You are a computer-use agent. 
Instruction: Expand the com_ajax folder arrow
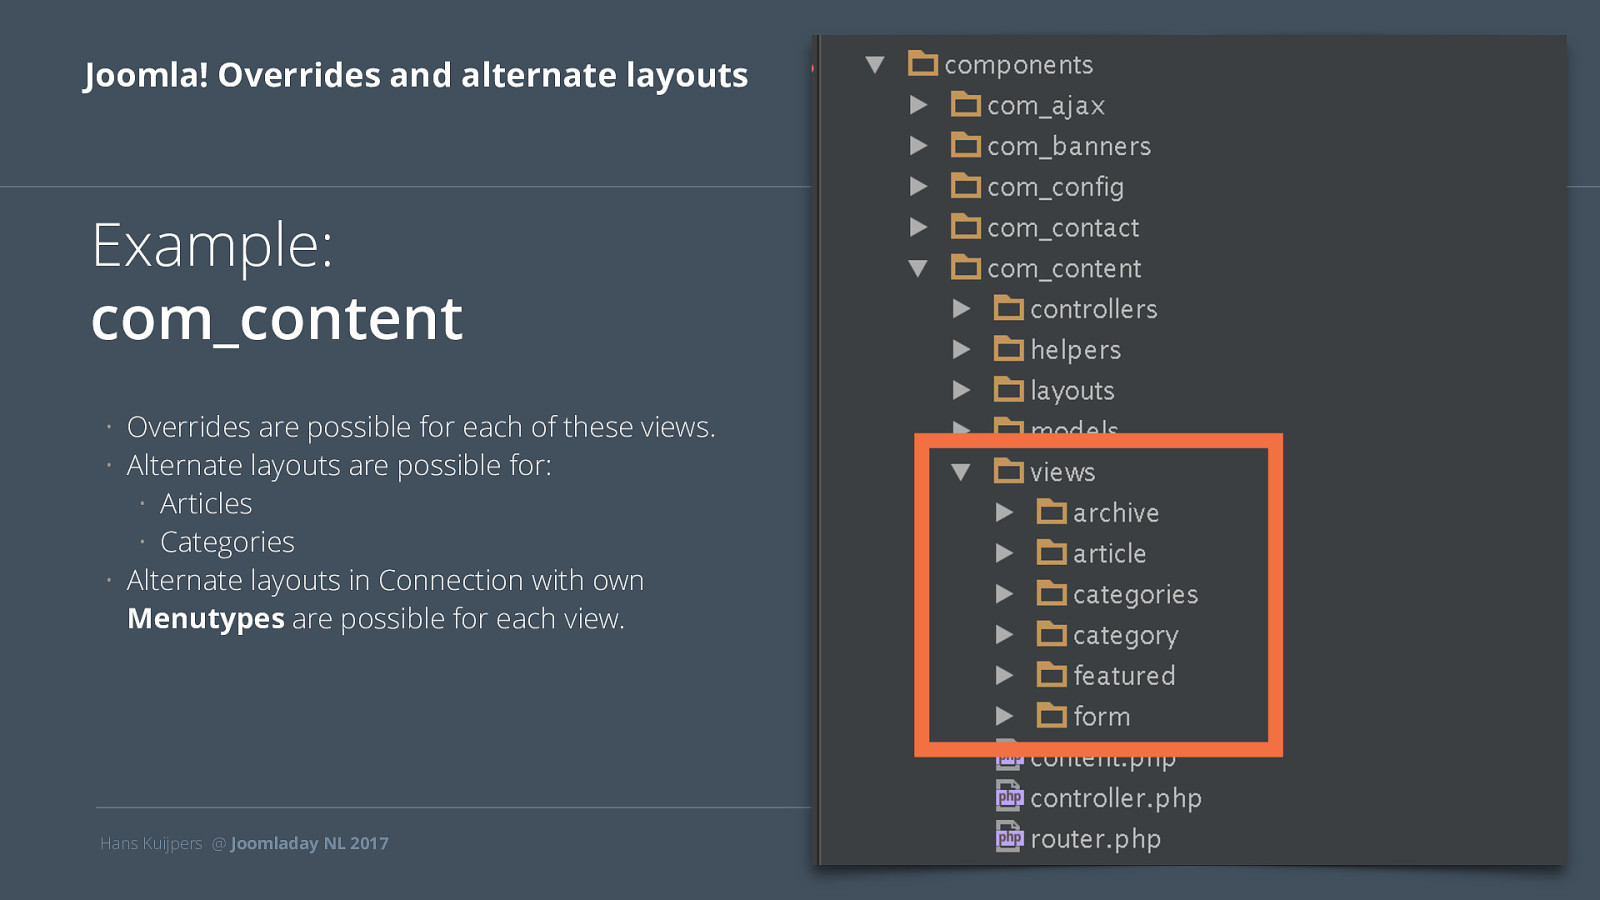(918, 105)
